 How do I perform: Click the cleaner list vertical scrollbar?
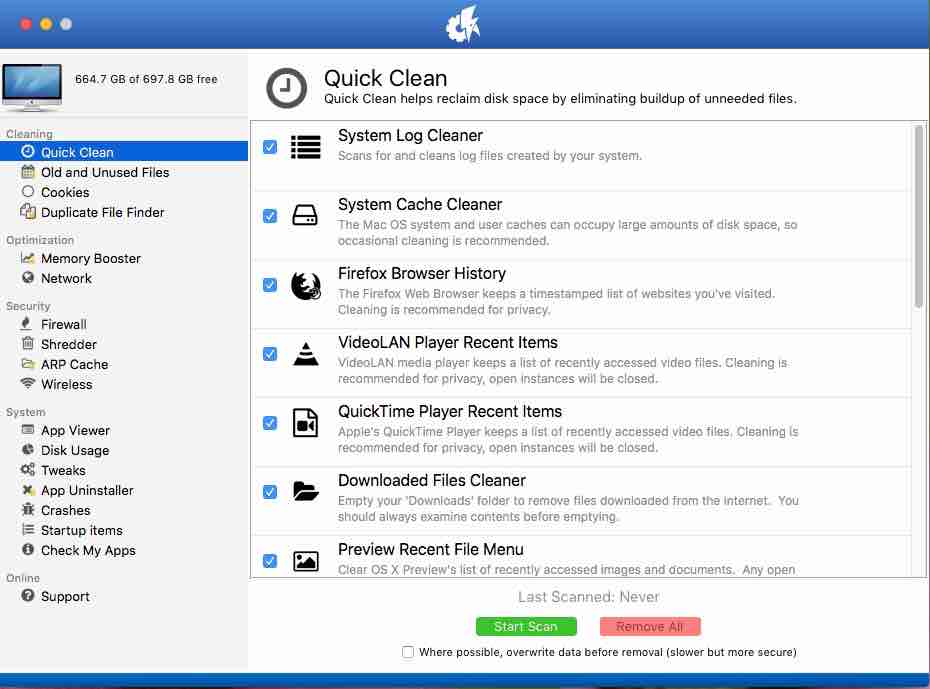(x=919, y=216)
